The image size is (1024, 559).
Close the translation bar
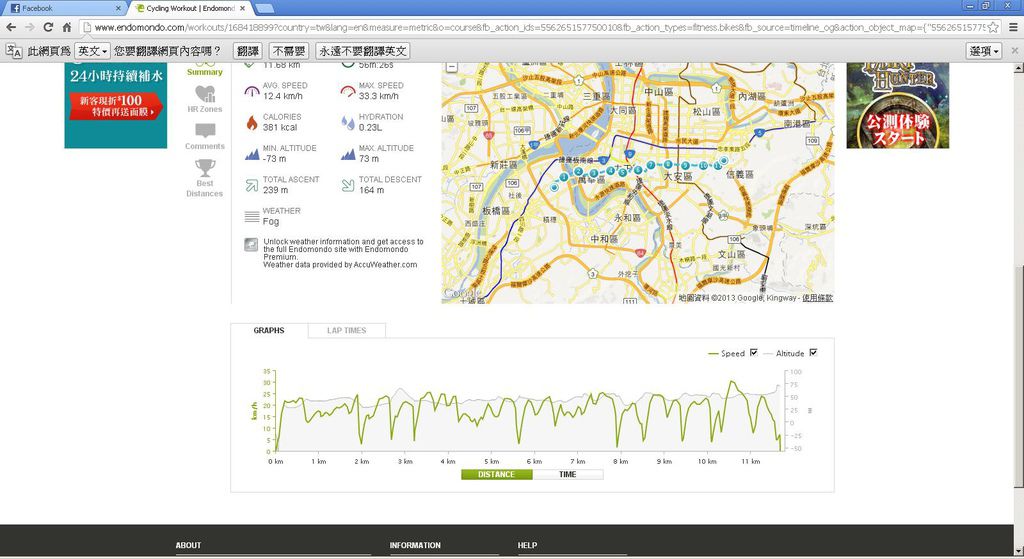click(1014, 51)
